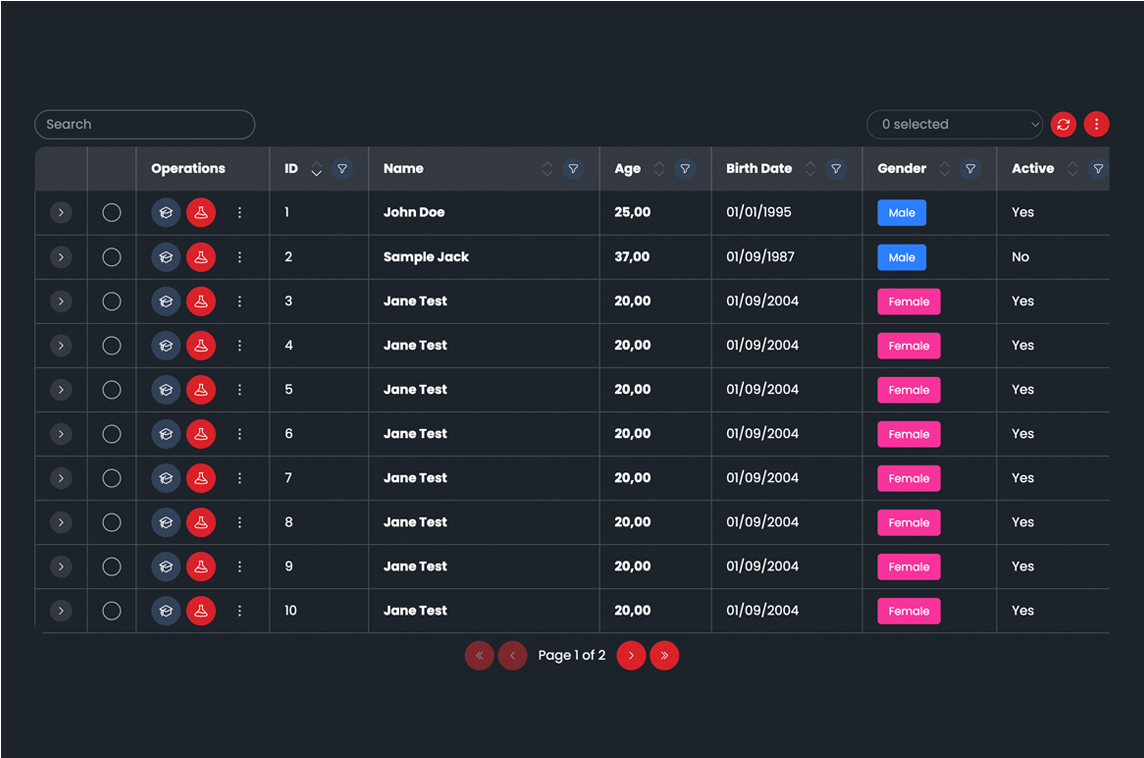Viewport: 1144px width, 758px height.
Task: Click the Gender column filter icon
Action: coord(970,169)
